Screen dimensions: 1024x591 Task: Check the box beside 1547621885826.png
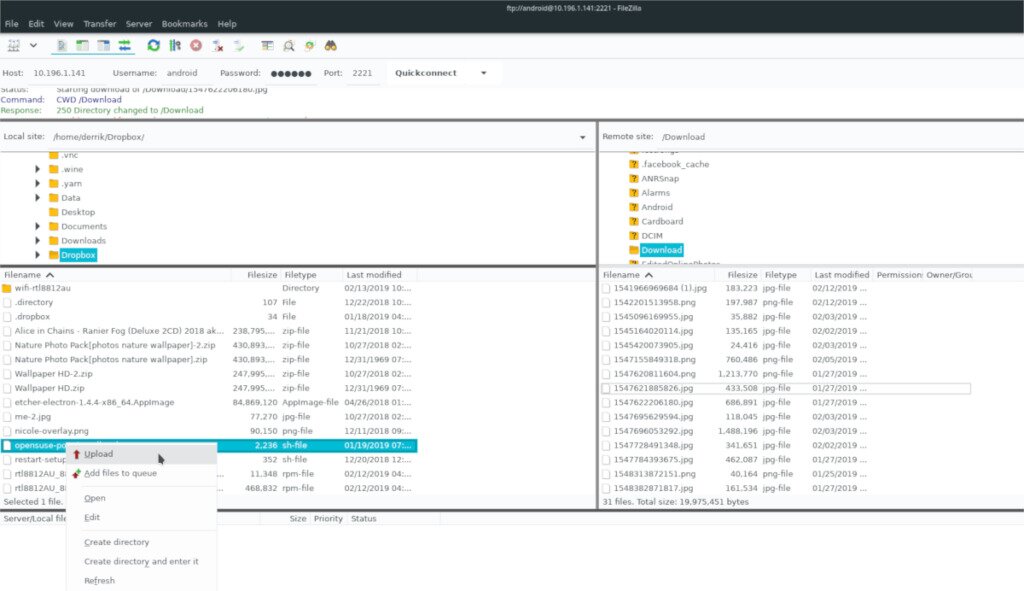tap(606, 387)
